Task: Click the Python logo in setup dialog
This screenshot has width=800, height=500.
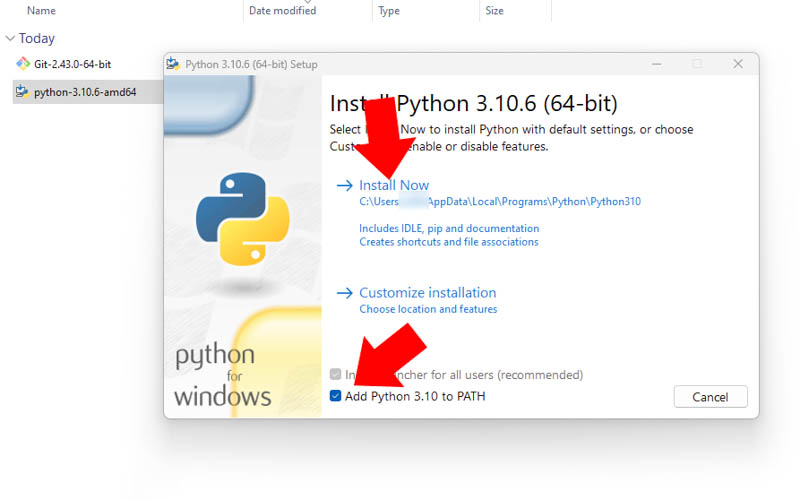Action: tap(242, 219)
